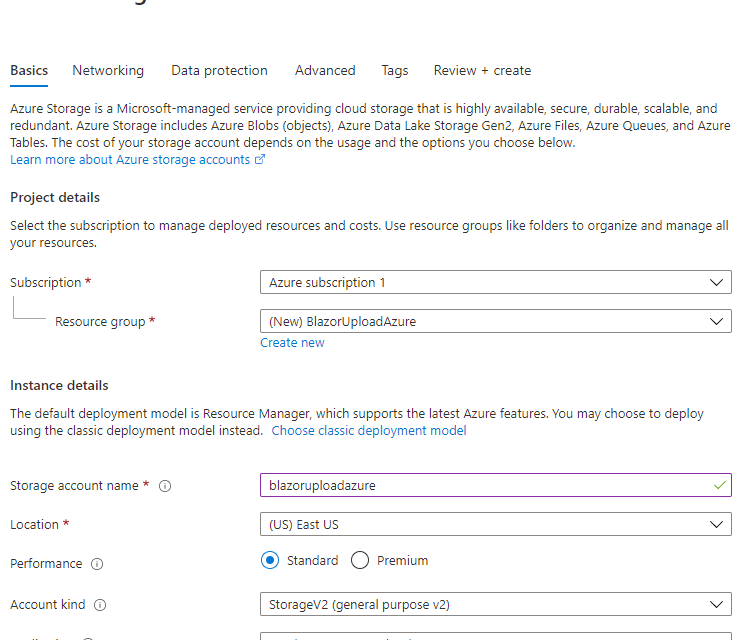Click Choose classic deployment model link
Screen dimensions: 737x640
(369, 431)
